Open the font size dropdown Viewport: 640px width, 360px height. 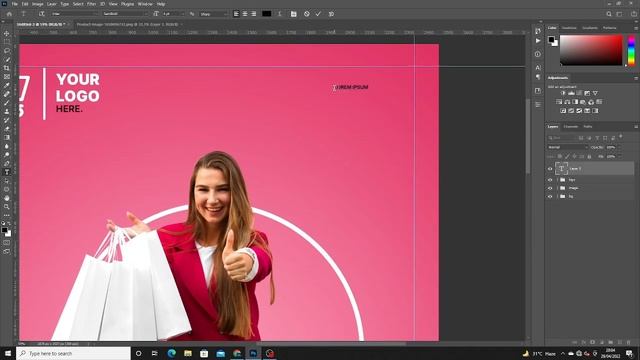click(173, 14)
